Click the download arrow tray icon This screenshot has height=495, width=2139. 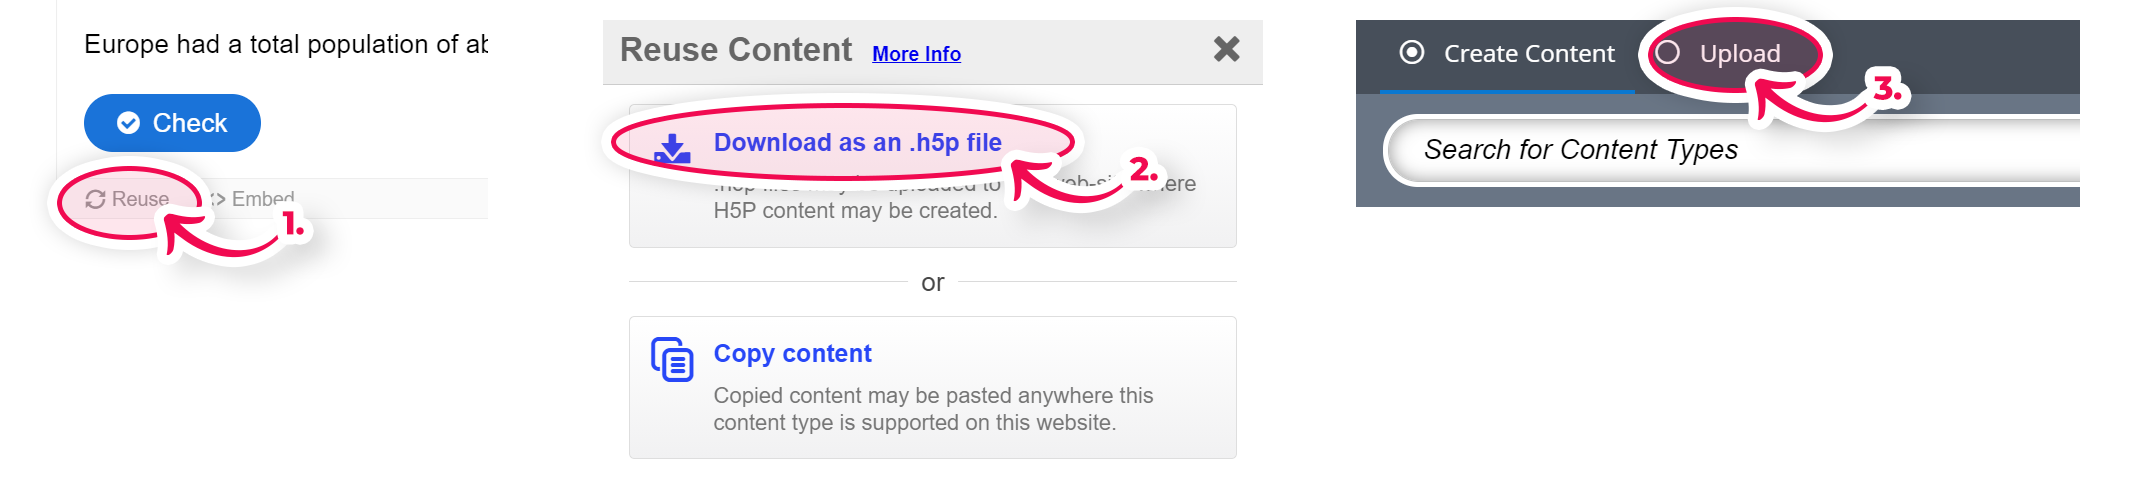click(672, 149)
